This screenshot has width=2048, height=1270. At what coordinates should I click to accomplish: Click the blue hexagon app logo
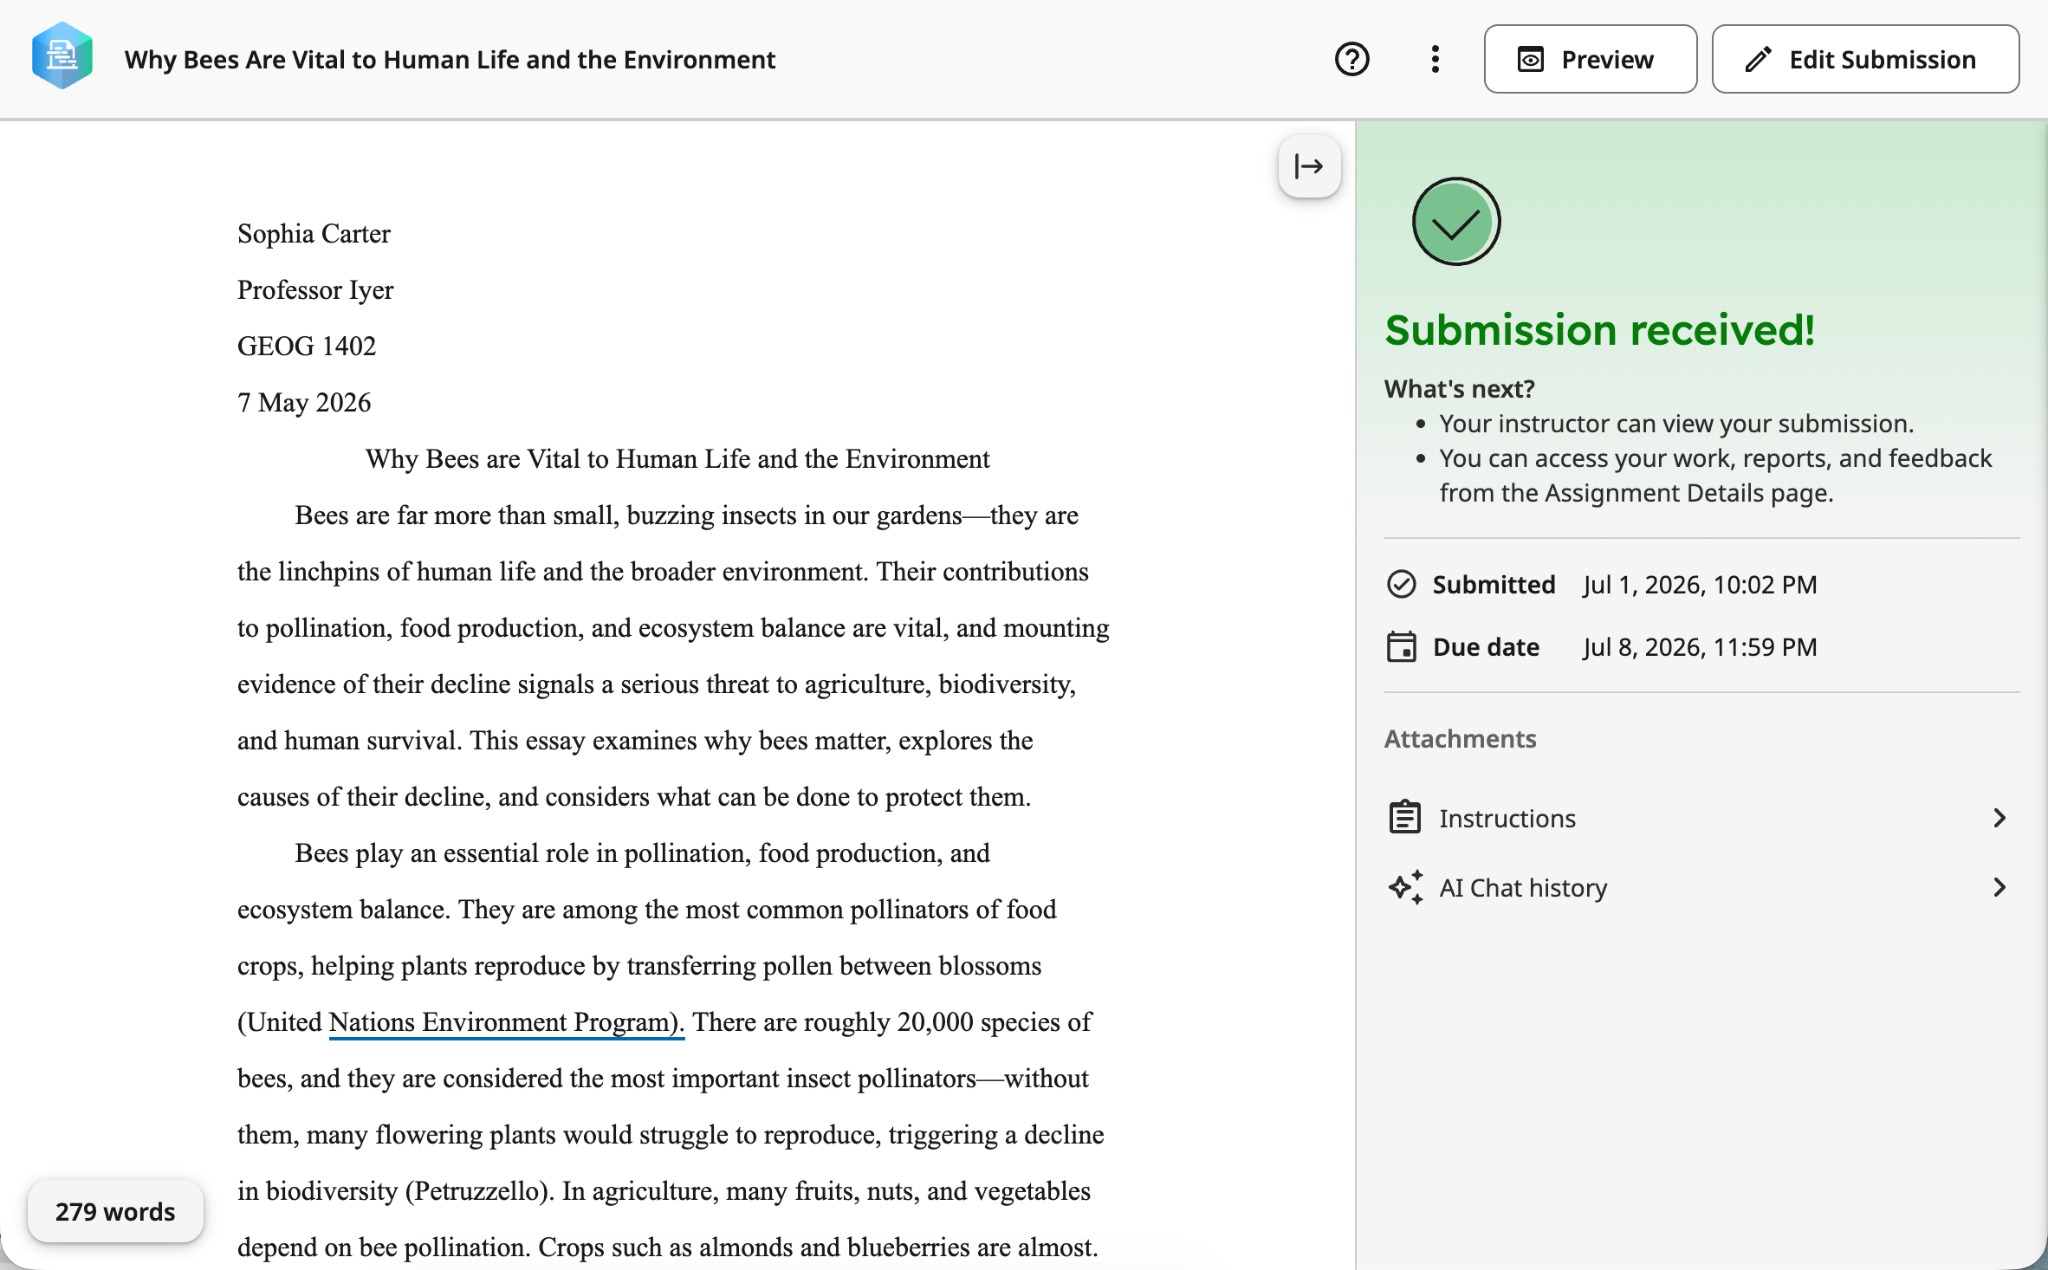(62, 57)
